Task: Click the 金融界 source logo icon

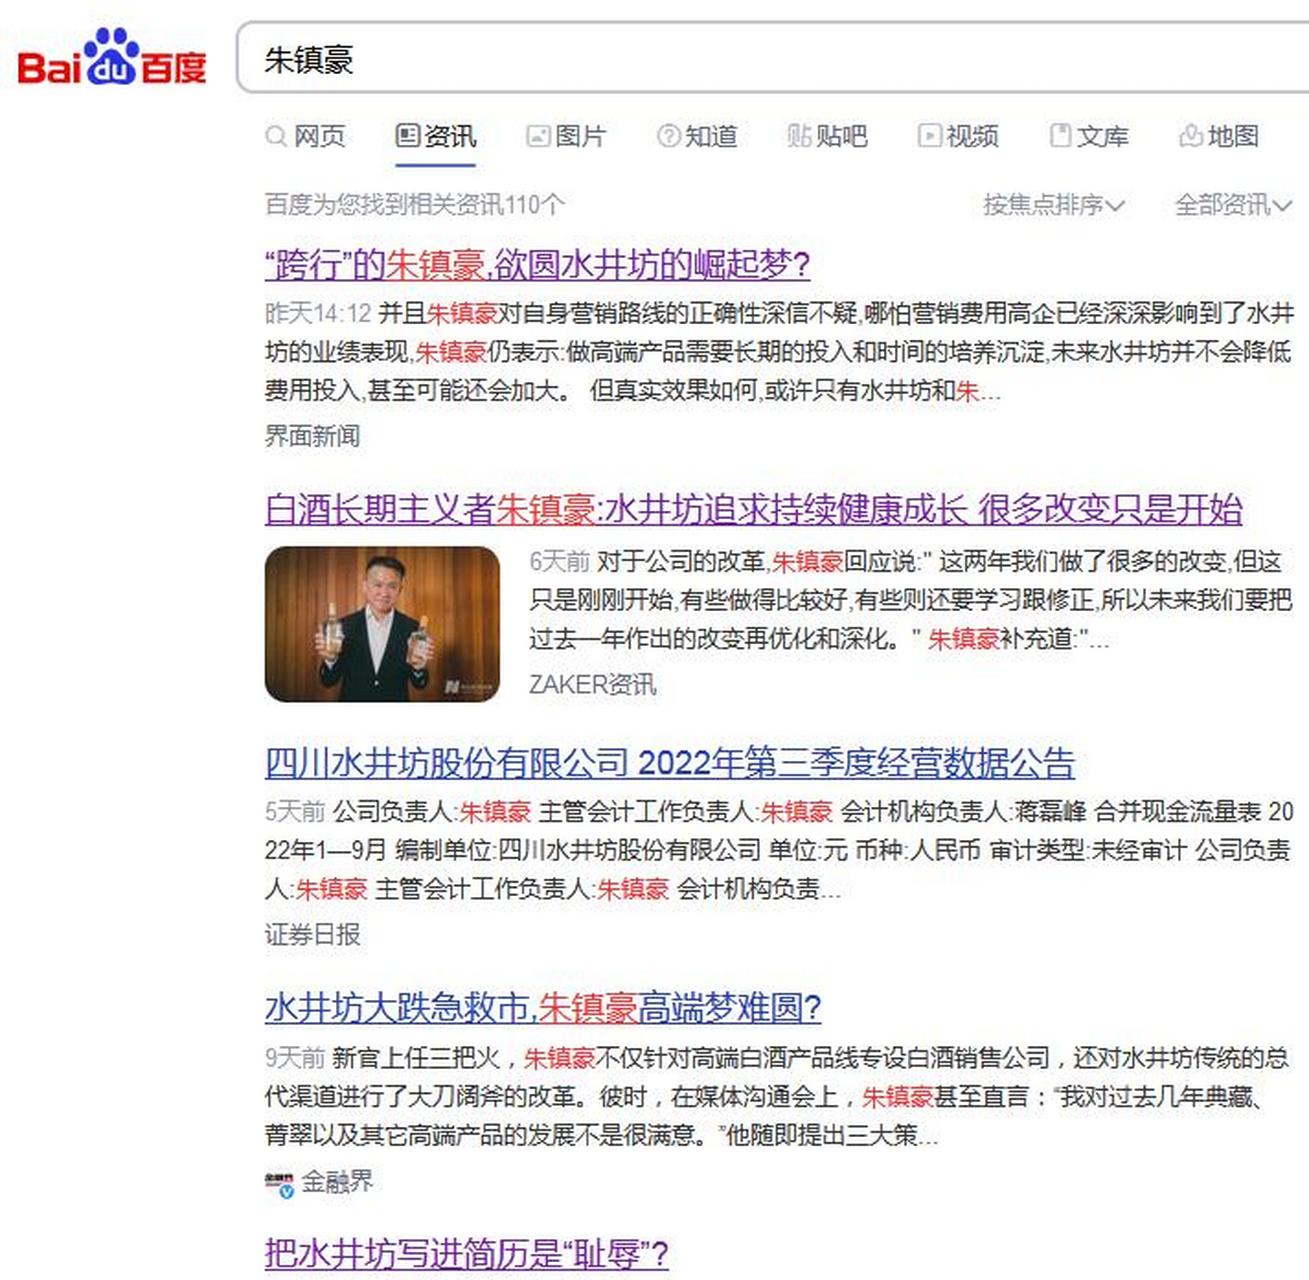Action: pyautogui.click(x=279, y=1184)
